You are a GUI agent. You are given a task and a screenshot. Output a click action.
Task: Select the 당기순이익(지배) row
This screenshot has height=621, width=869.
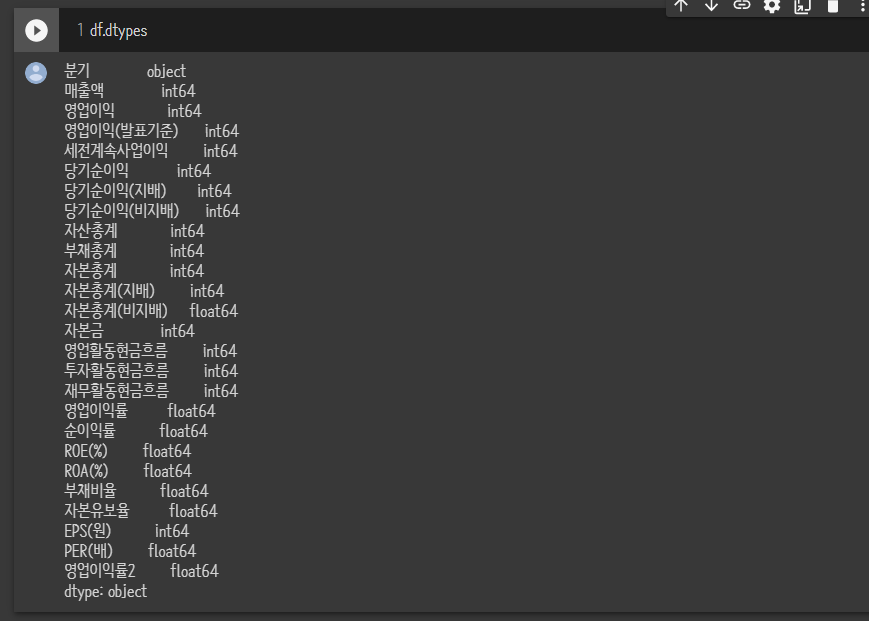coord(148,191)
